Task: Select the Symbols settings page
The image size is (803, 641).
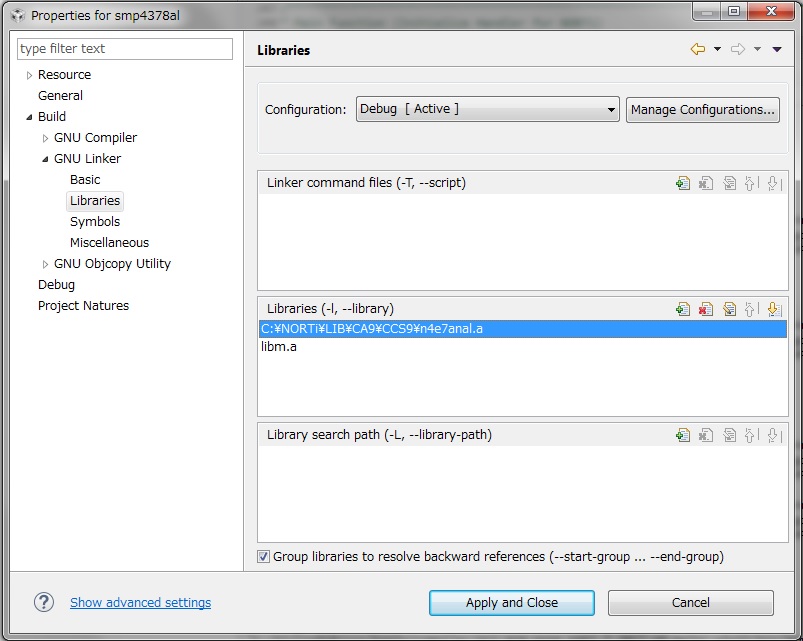Action: (x=95, y=221)
